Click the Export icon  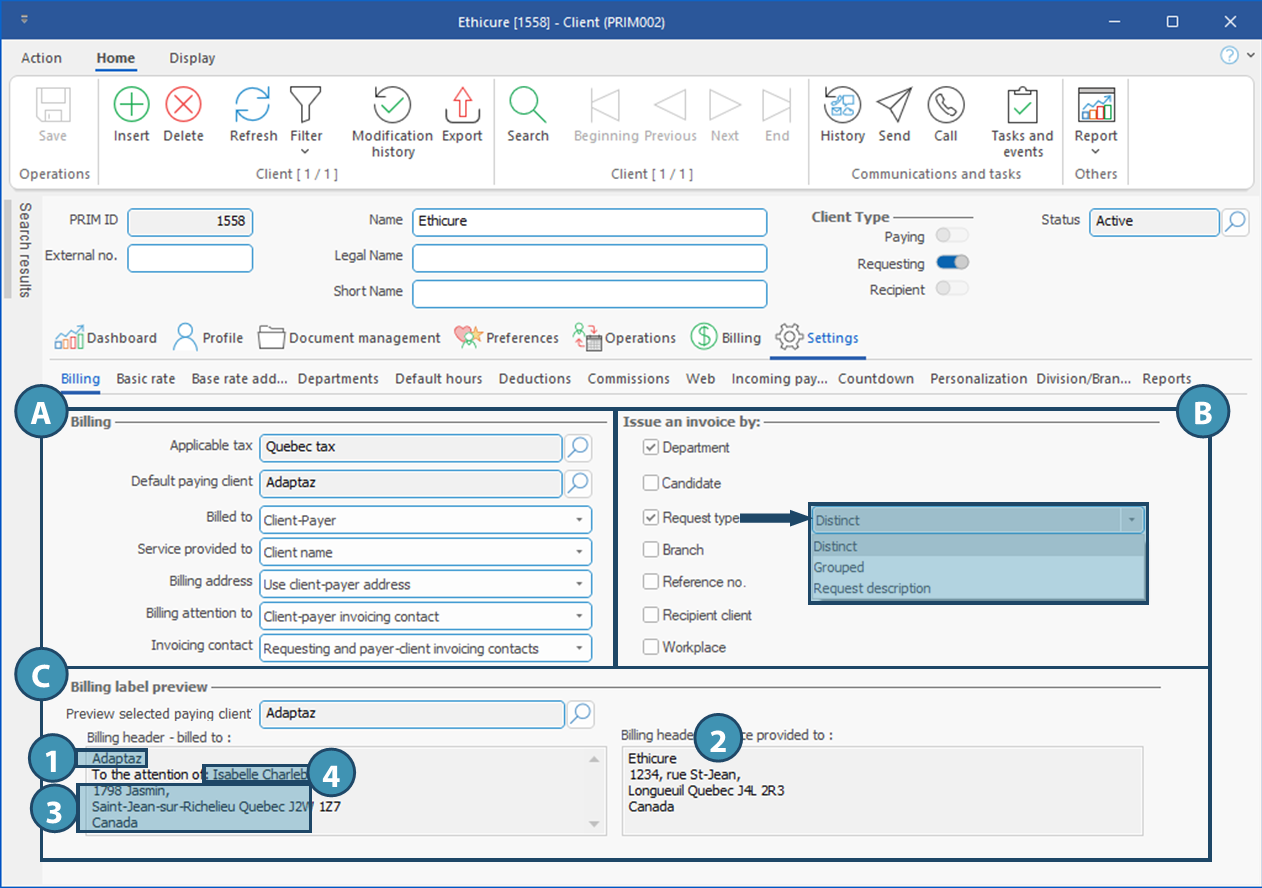[462, 105]
